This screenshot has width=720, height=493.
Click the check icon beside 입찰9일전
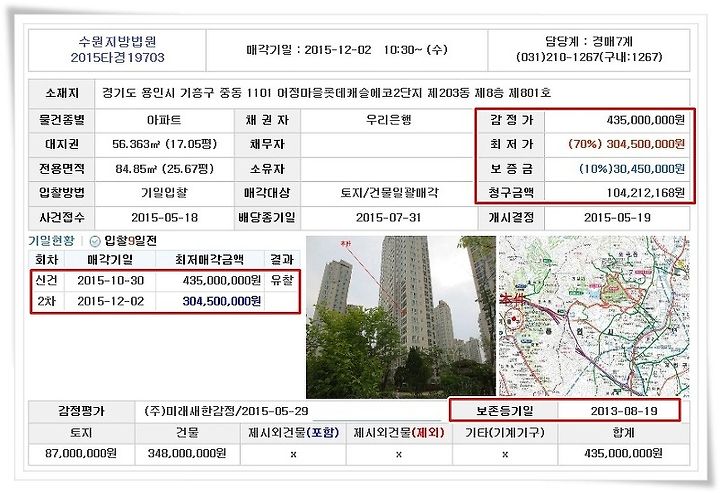95,241
